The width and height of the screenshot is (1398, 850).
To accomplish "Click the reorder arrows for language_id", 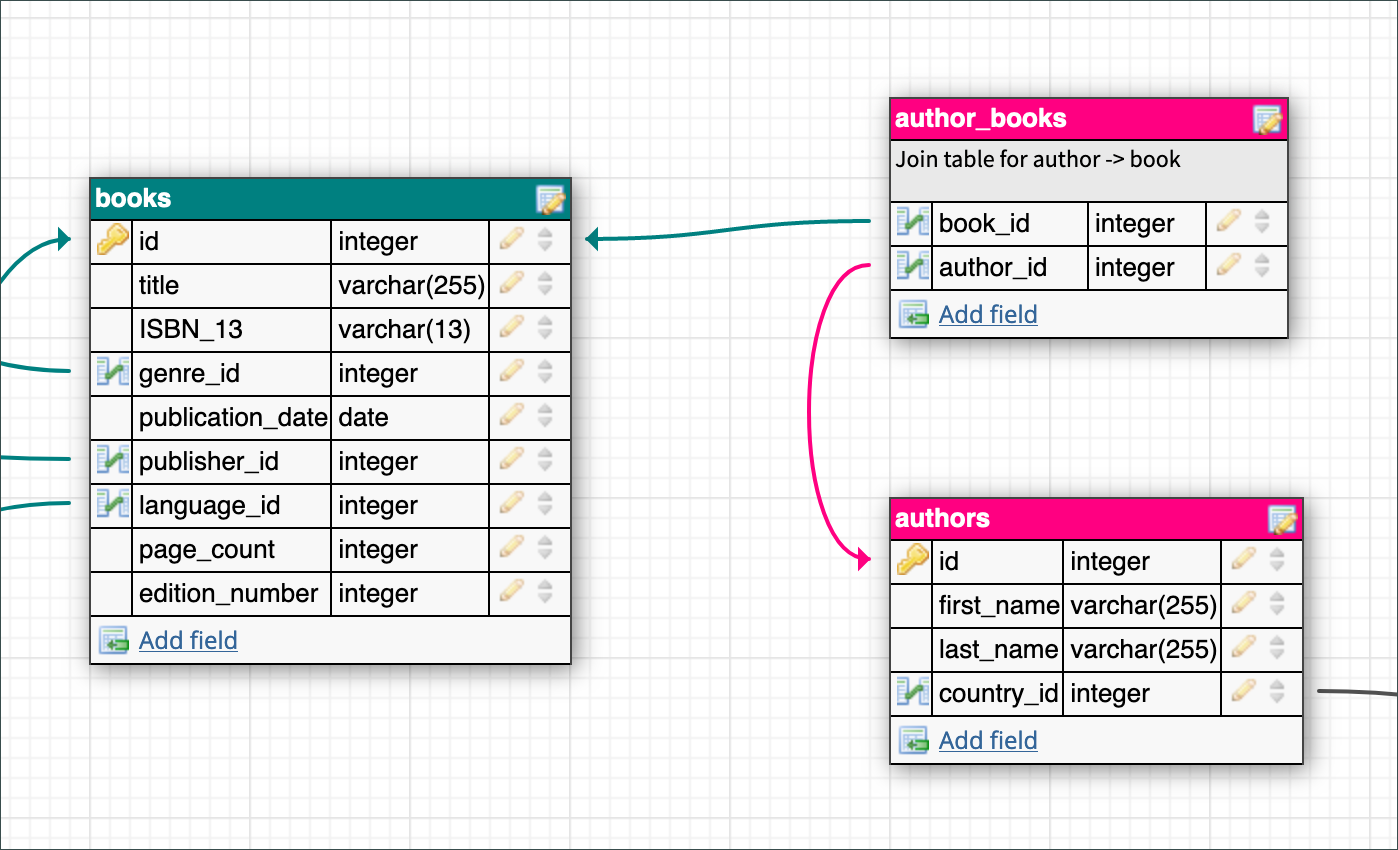I will tap(545, 505).
